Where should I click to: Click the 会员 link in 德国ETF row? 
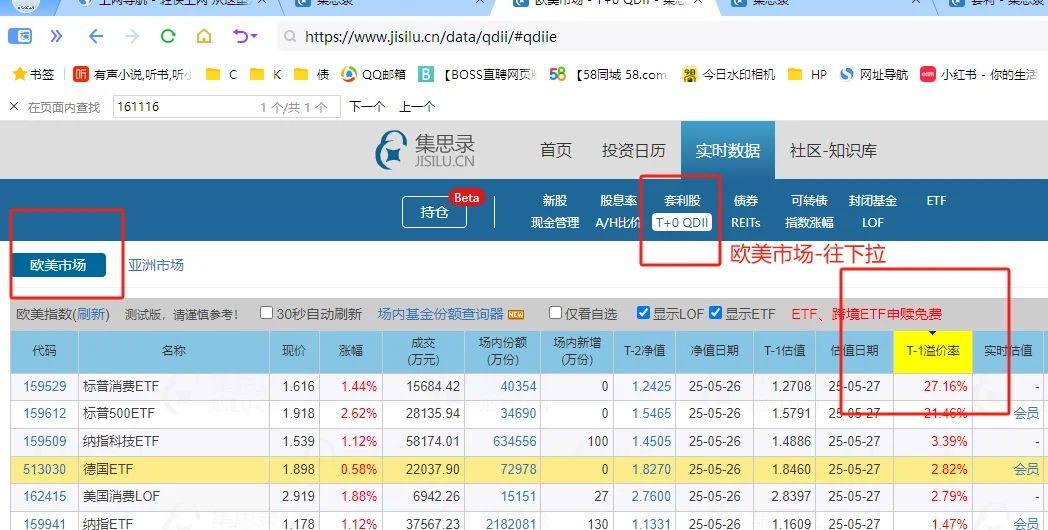(x=1026, y=469)
